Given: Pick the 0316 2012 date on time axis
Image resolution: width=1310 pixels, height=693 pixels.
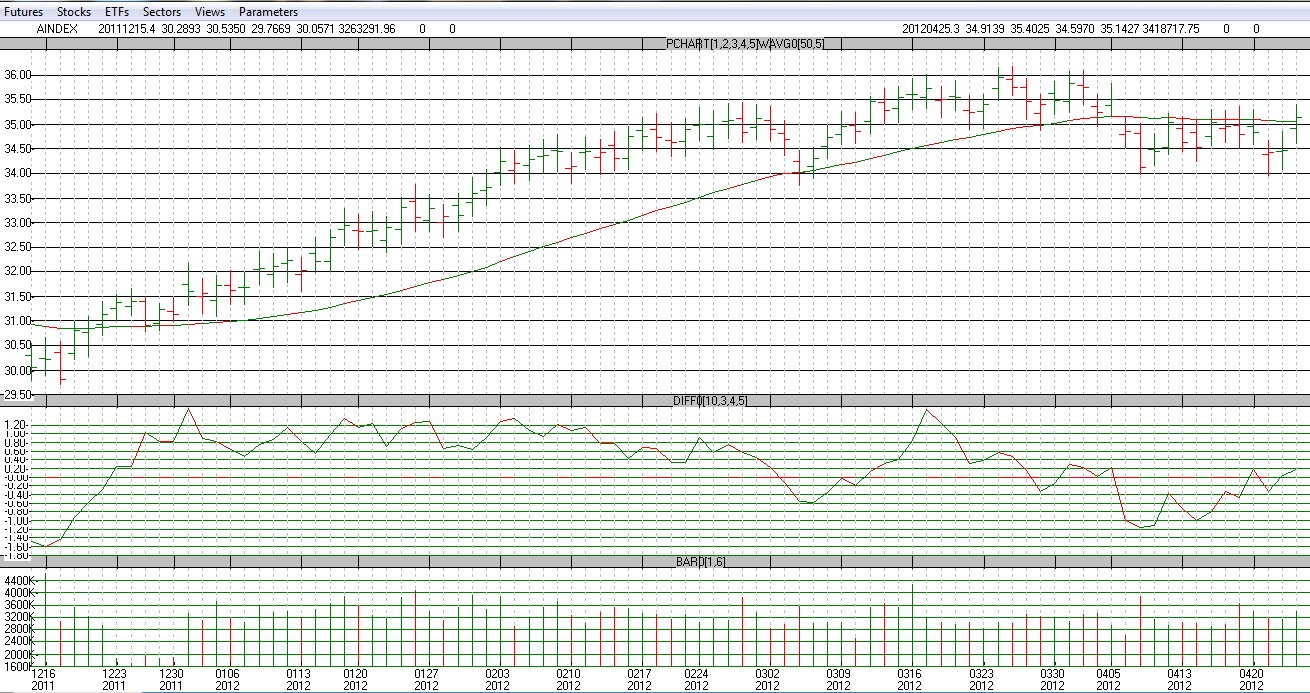Looking at the screenshot, I should (909, 679).
